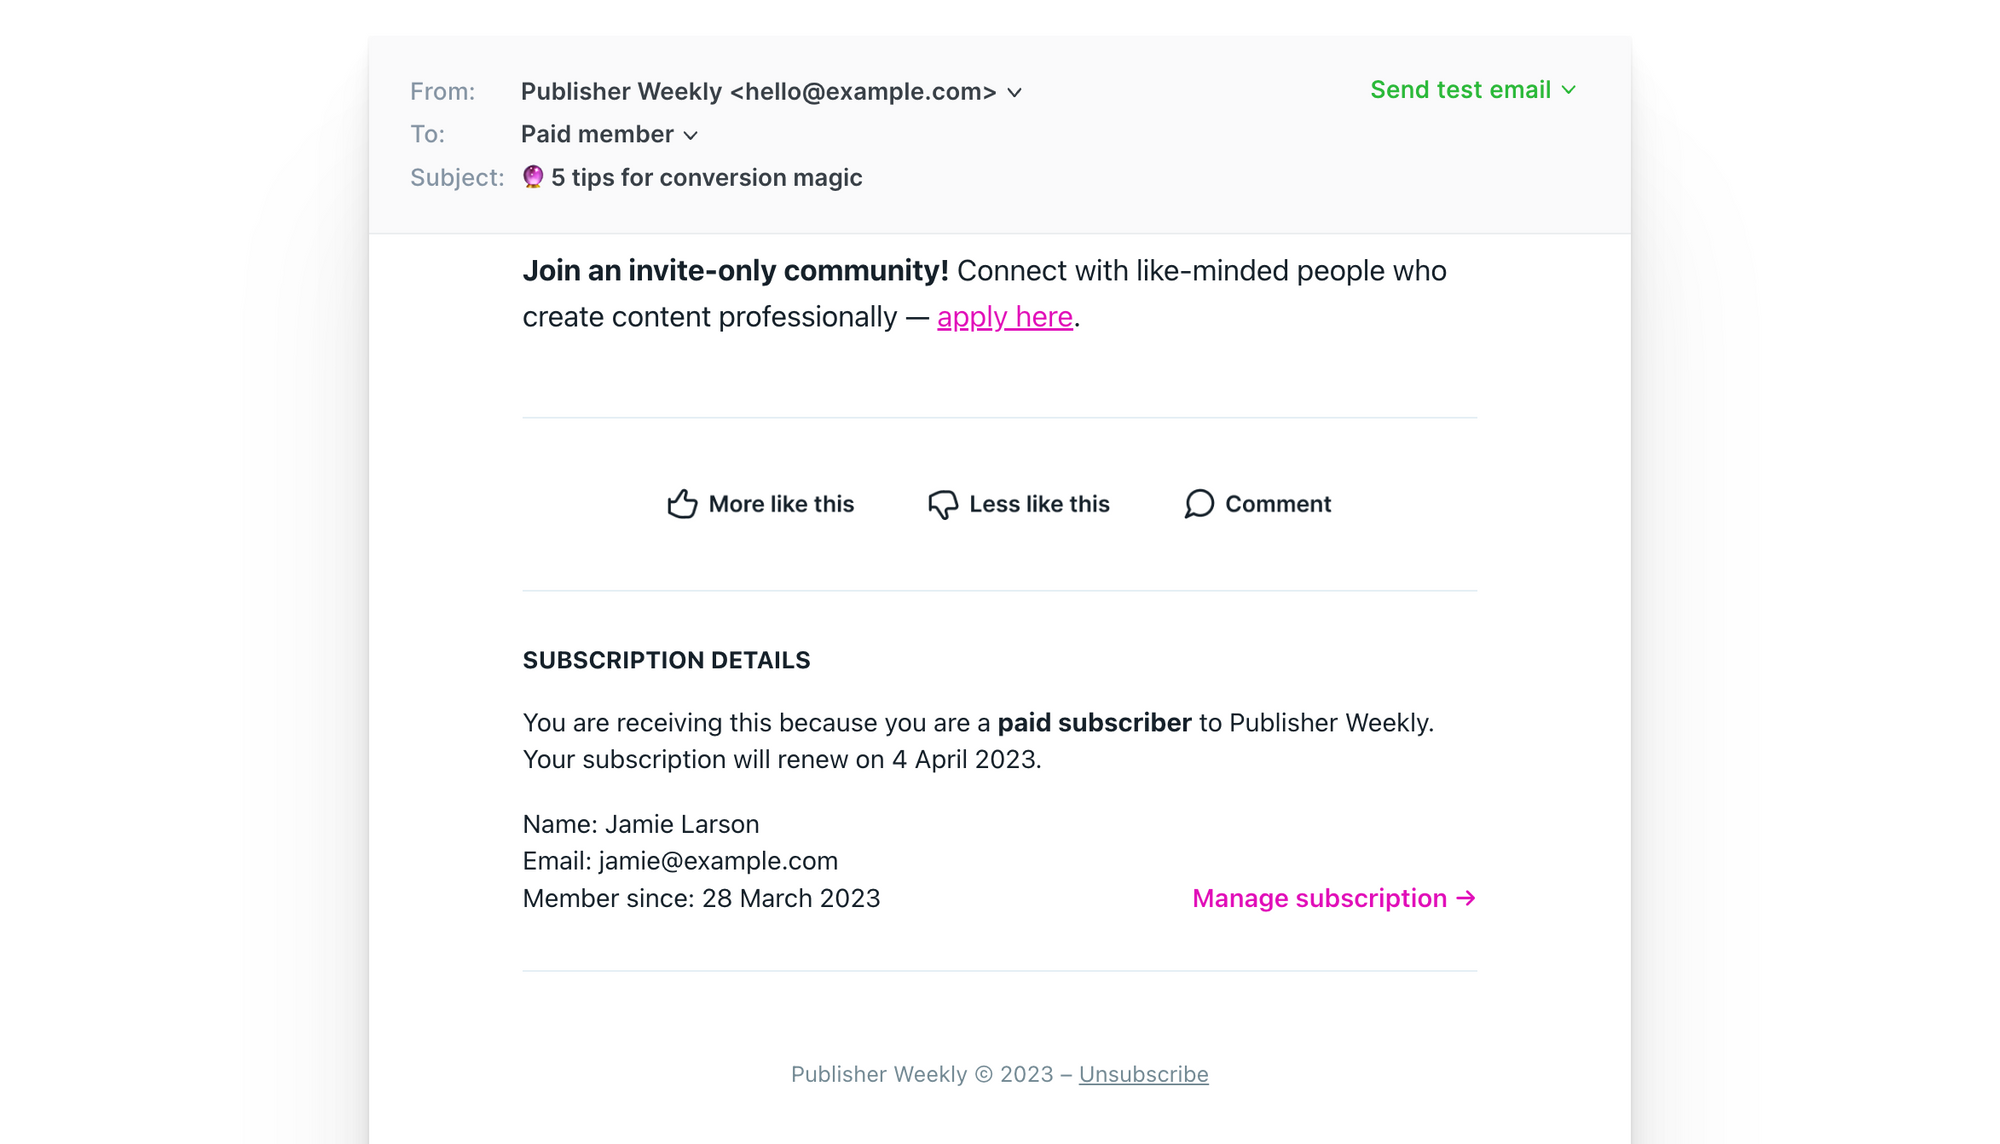
Task: Click the Comment text
Action: click(1278, 504)
